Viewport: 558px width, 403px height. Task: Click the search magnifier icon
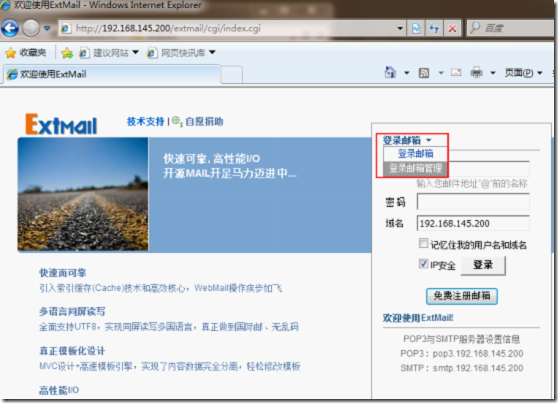[475, 28]
